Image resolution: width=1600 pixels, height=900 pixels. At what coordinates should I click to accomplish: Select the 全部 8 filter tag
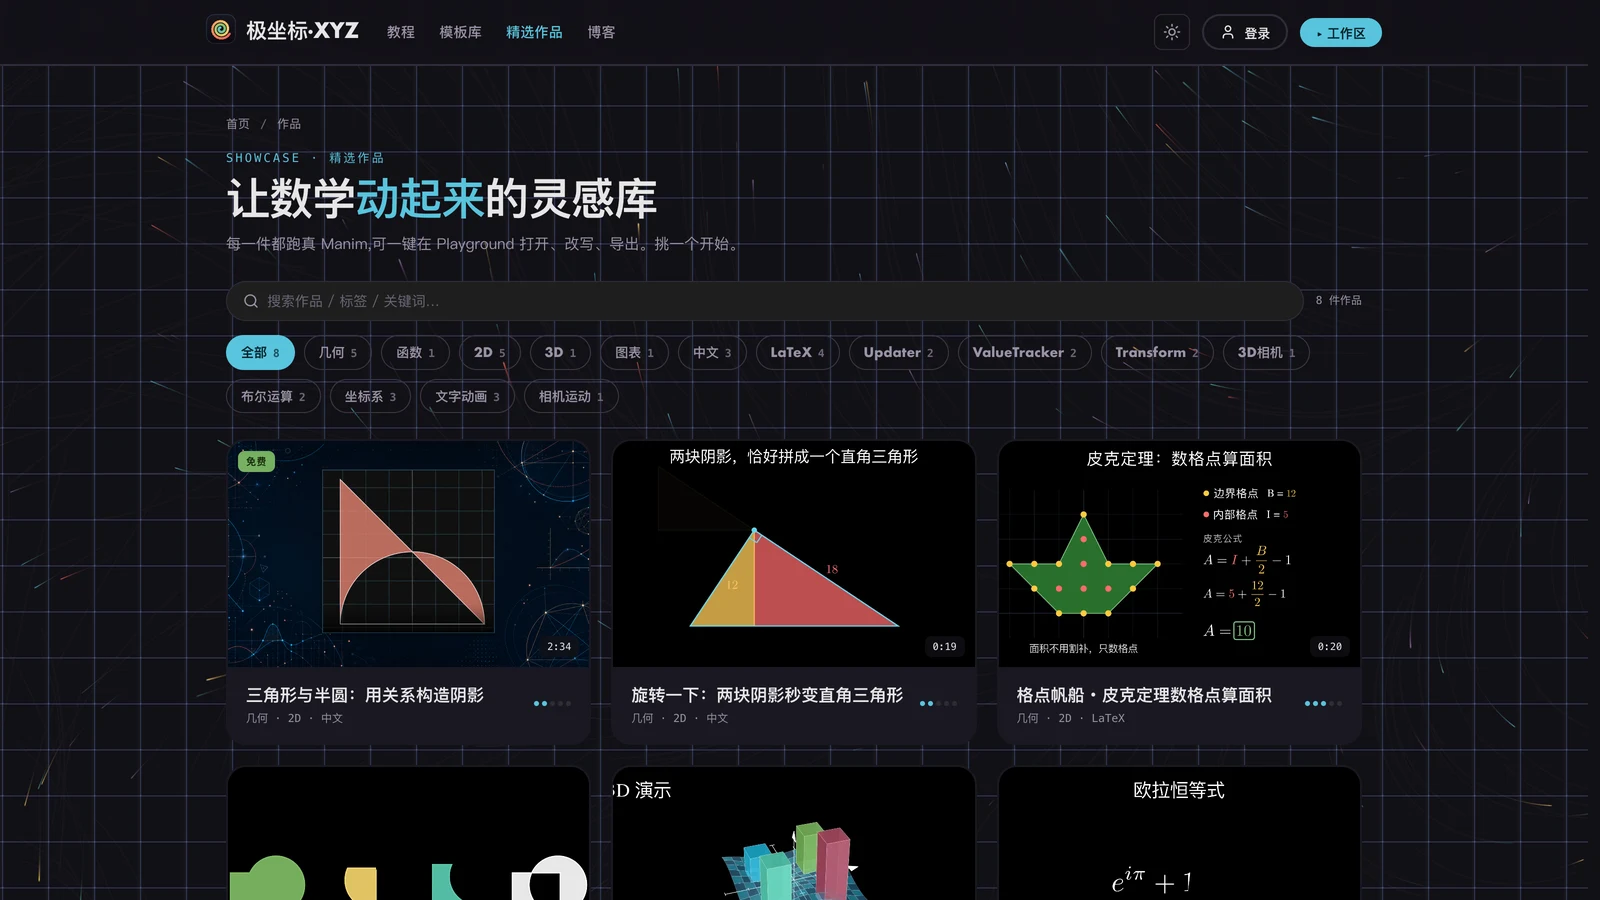coord(260,352)
